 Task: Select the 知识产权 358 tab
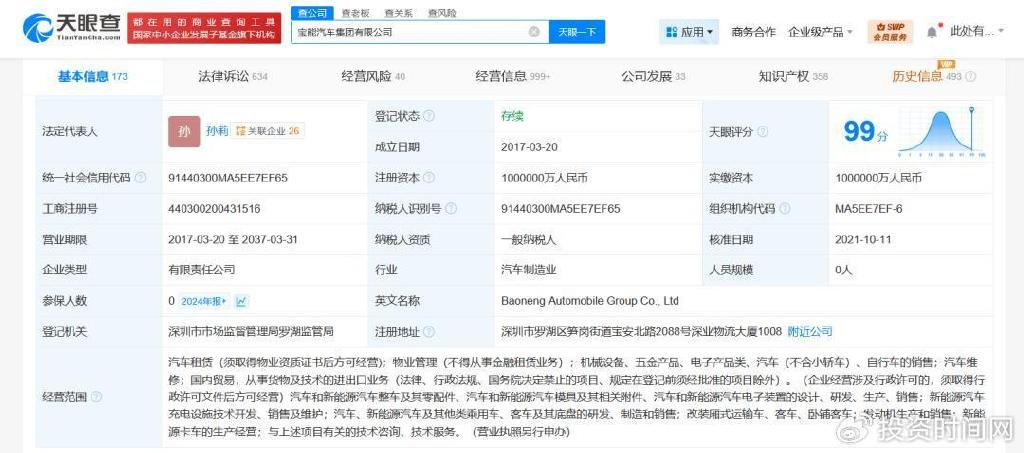pyautogui.click(x=793, y=76)
